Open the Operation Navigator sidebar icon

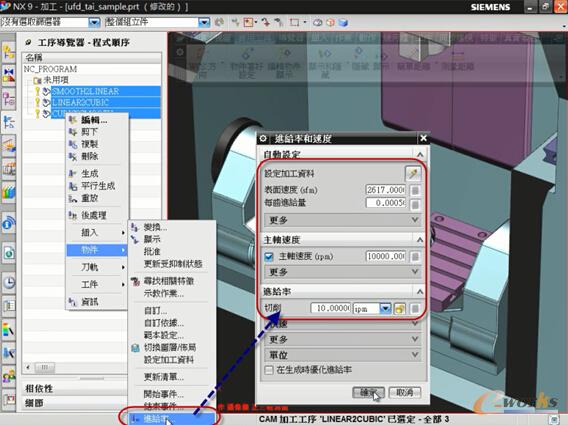(9, 122)
